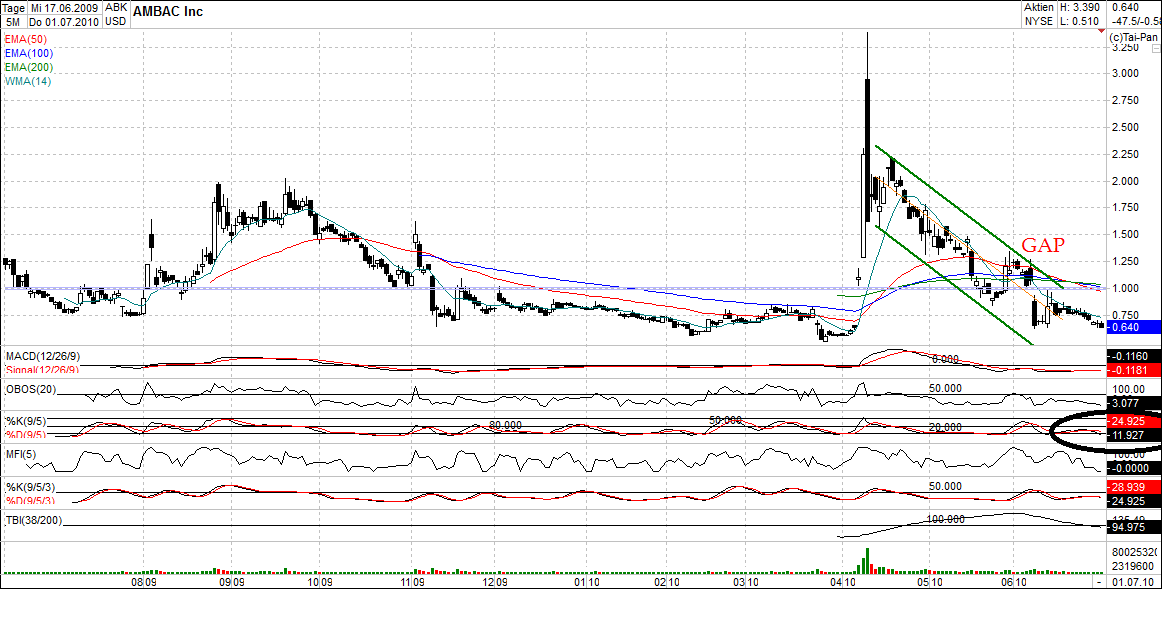Click the 80.000 stochastic level label
Viewport: 1162px width, 624px height.
(505, 425)
